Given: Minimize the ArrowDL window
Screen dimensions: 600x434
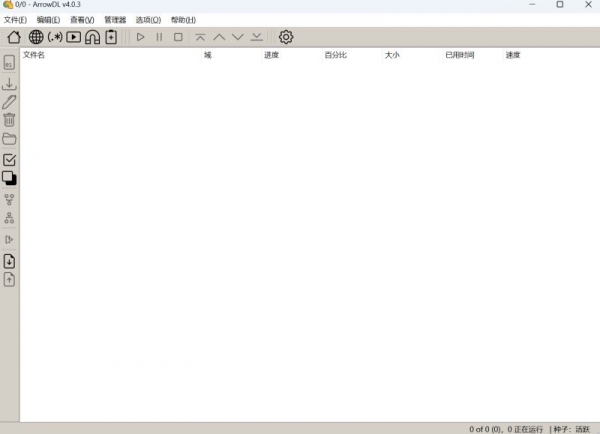Looking at the screenshot, I should pyautogui.click(x=532, y=5).
